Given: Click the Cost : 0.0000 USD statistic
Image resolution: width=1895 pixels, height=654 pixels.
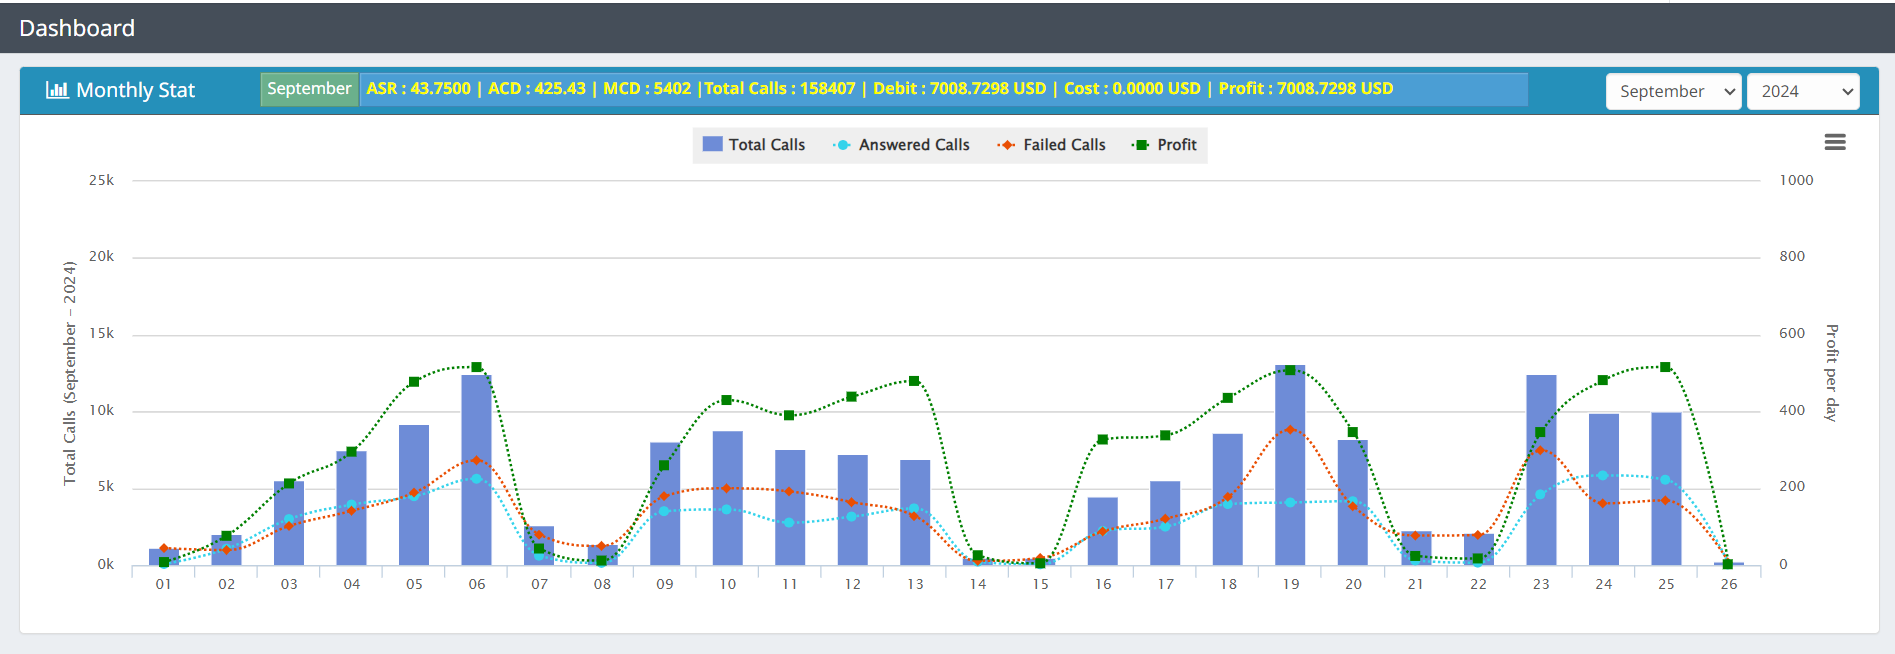Looking at the screenshot, I should click(1132, 88).
